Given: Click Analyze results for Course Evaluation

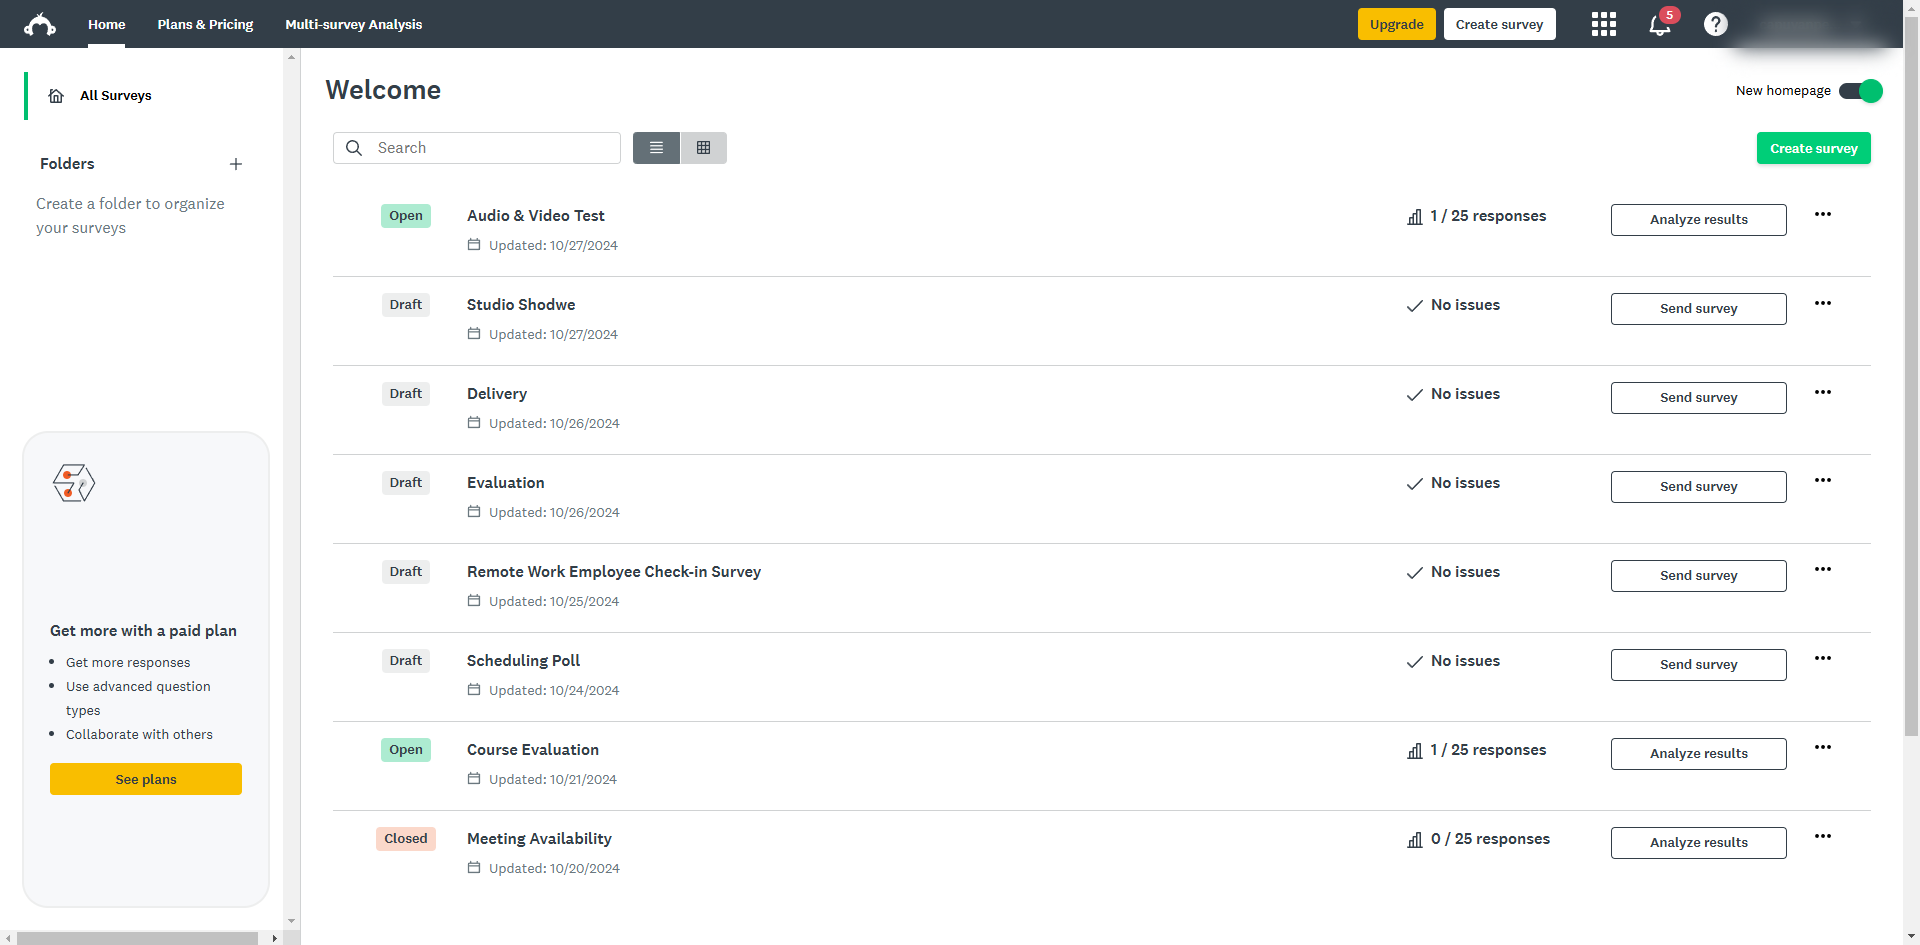Looking at the screenshot, I should pyautogui.click(x=1698, y=754).
